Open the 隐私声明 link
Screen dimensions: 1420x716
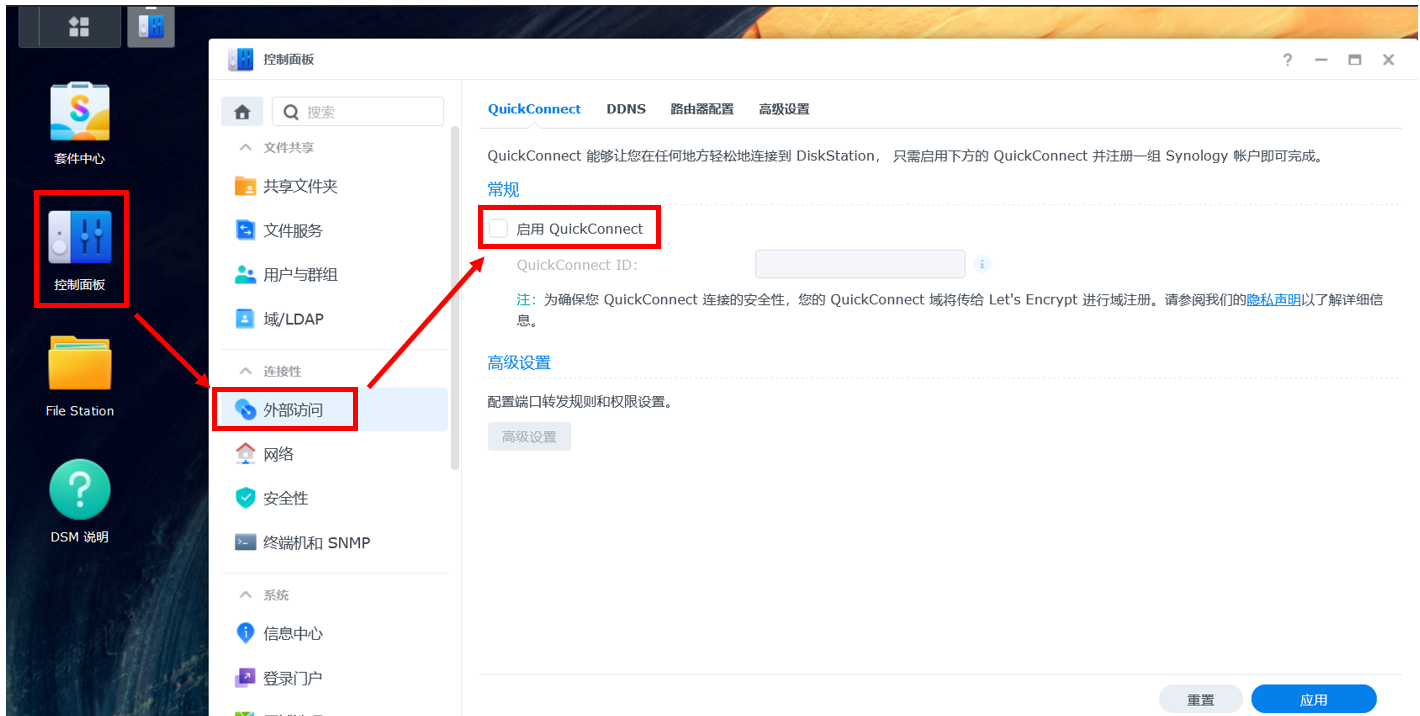(x=1273, y=299)
